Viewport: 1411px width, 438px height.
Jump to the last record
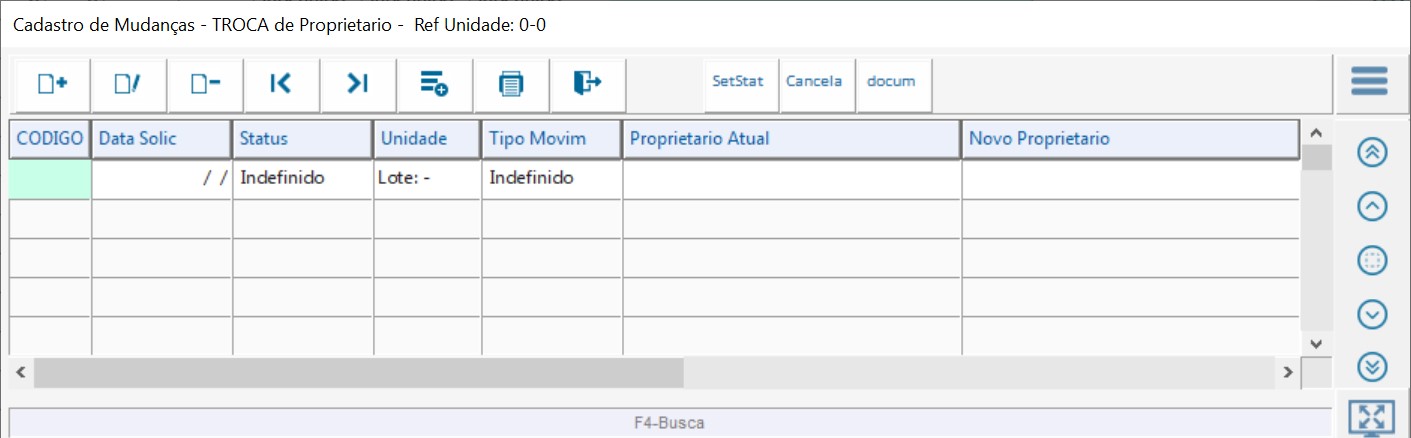pyautogui.click(x=358, y=84)
